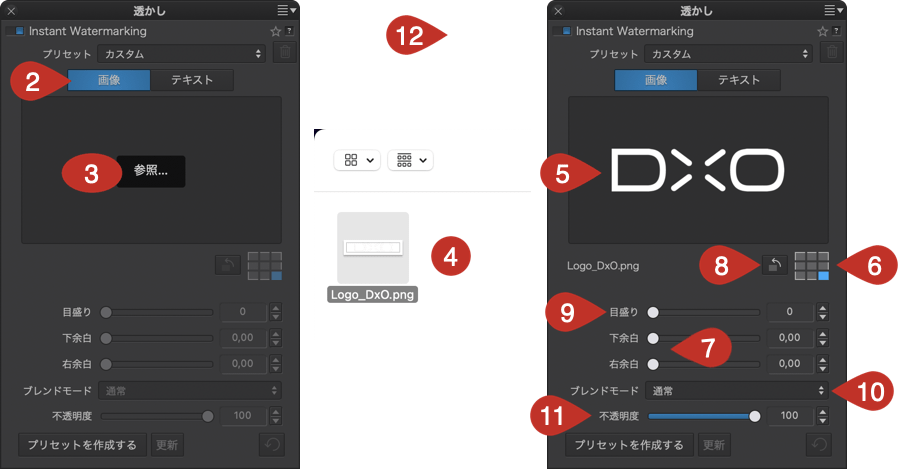Open the ブレンドモード dropdown in the left panel

(x=190, y=390)
